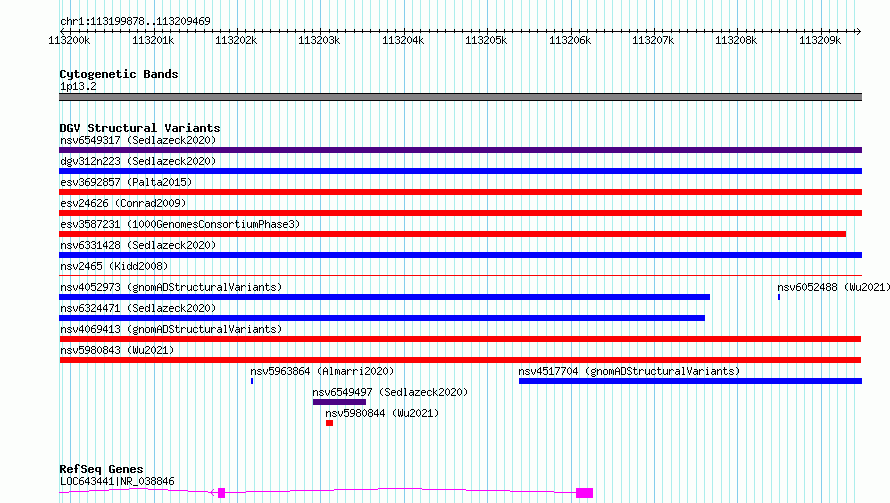Viewport: 890px width, 503px height.
Task: Click the 113209k ruler label
Action: [x=820, y=40]
